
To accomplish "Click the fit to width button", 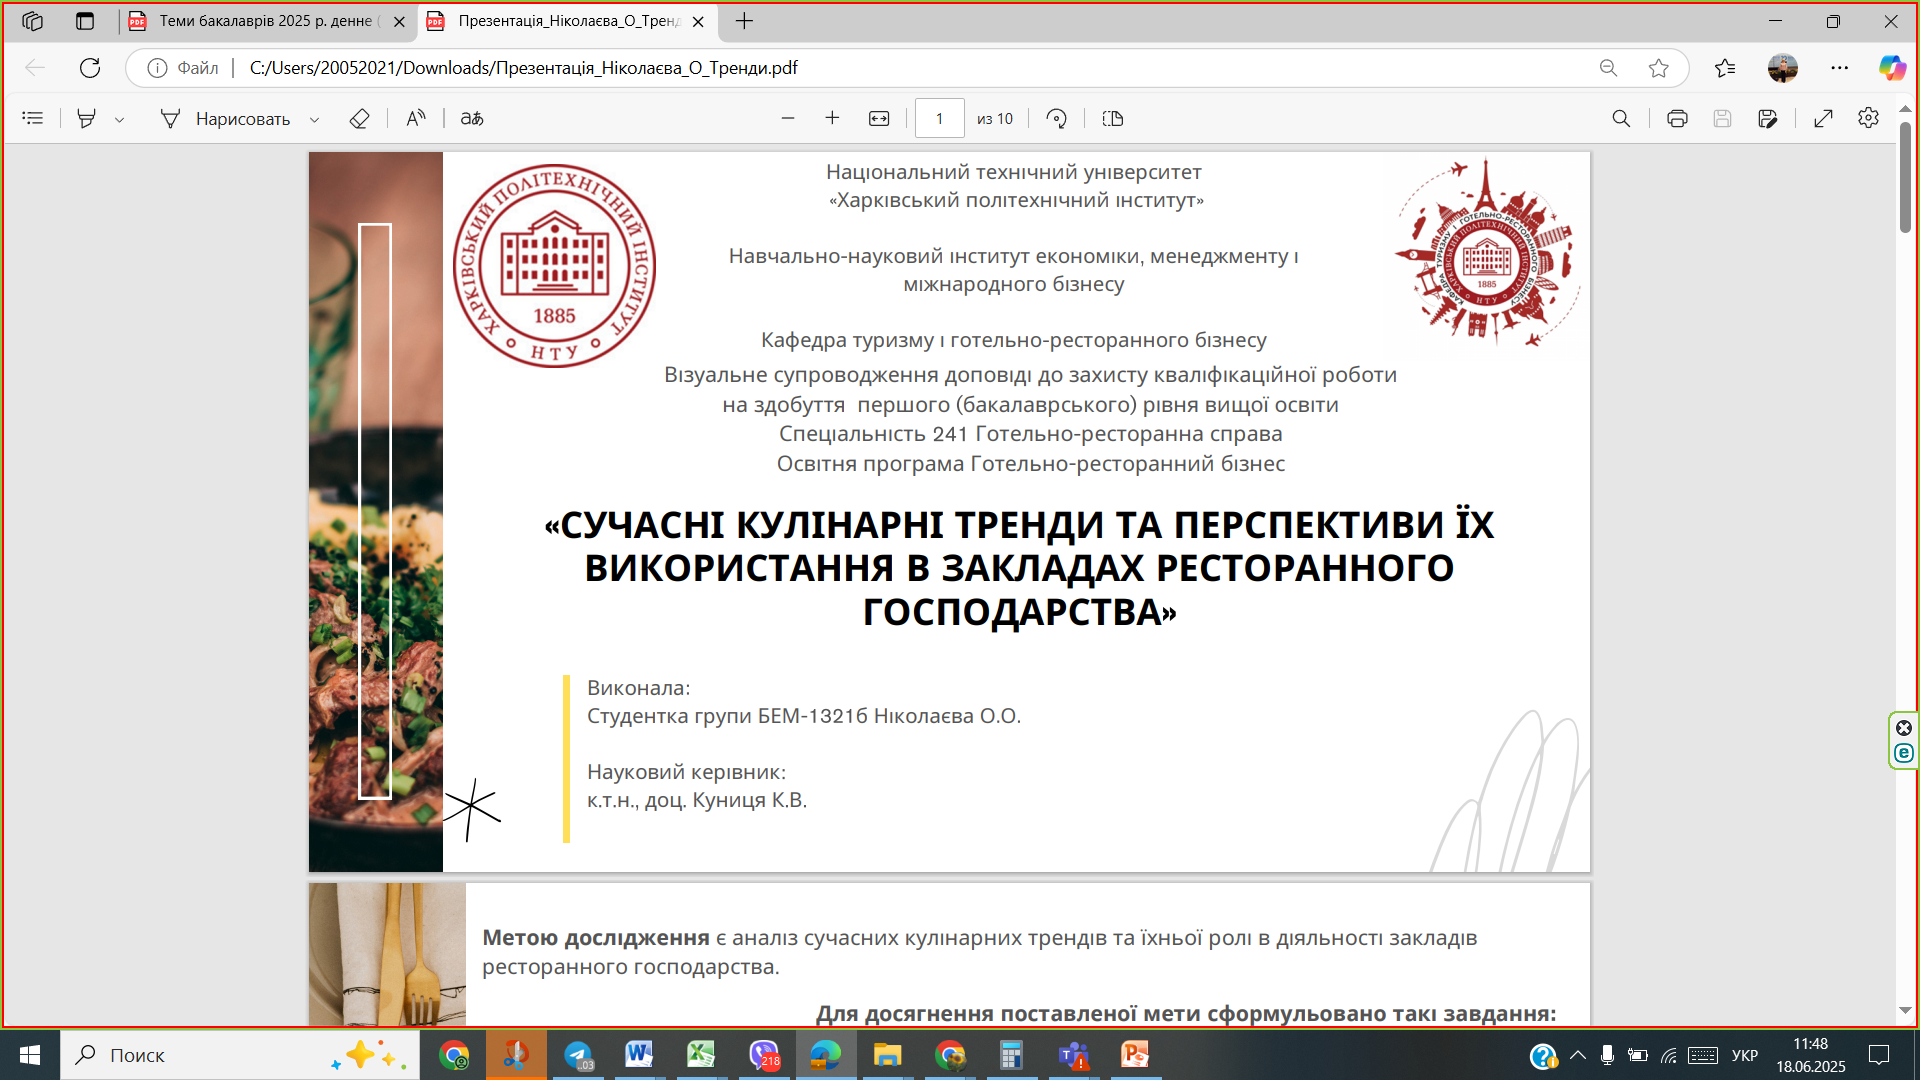I will 879,118.
